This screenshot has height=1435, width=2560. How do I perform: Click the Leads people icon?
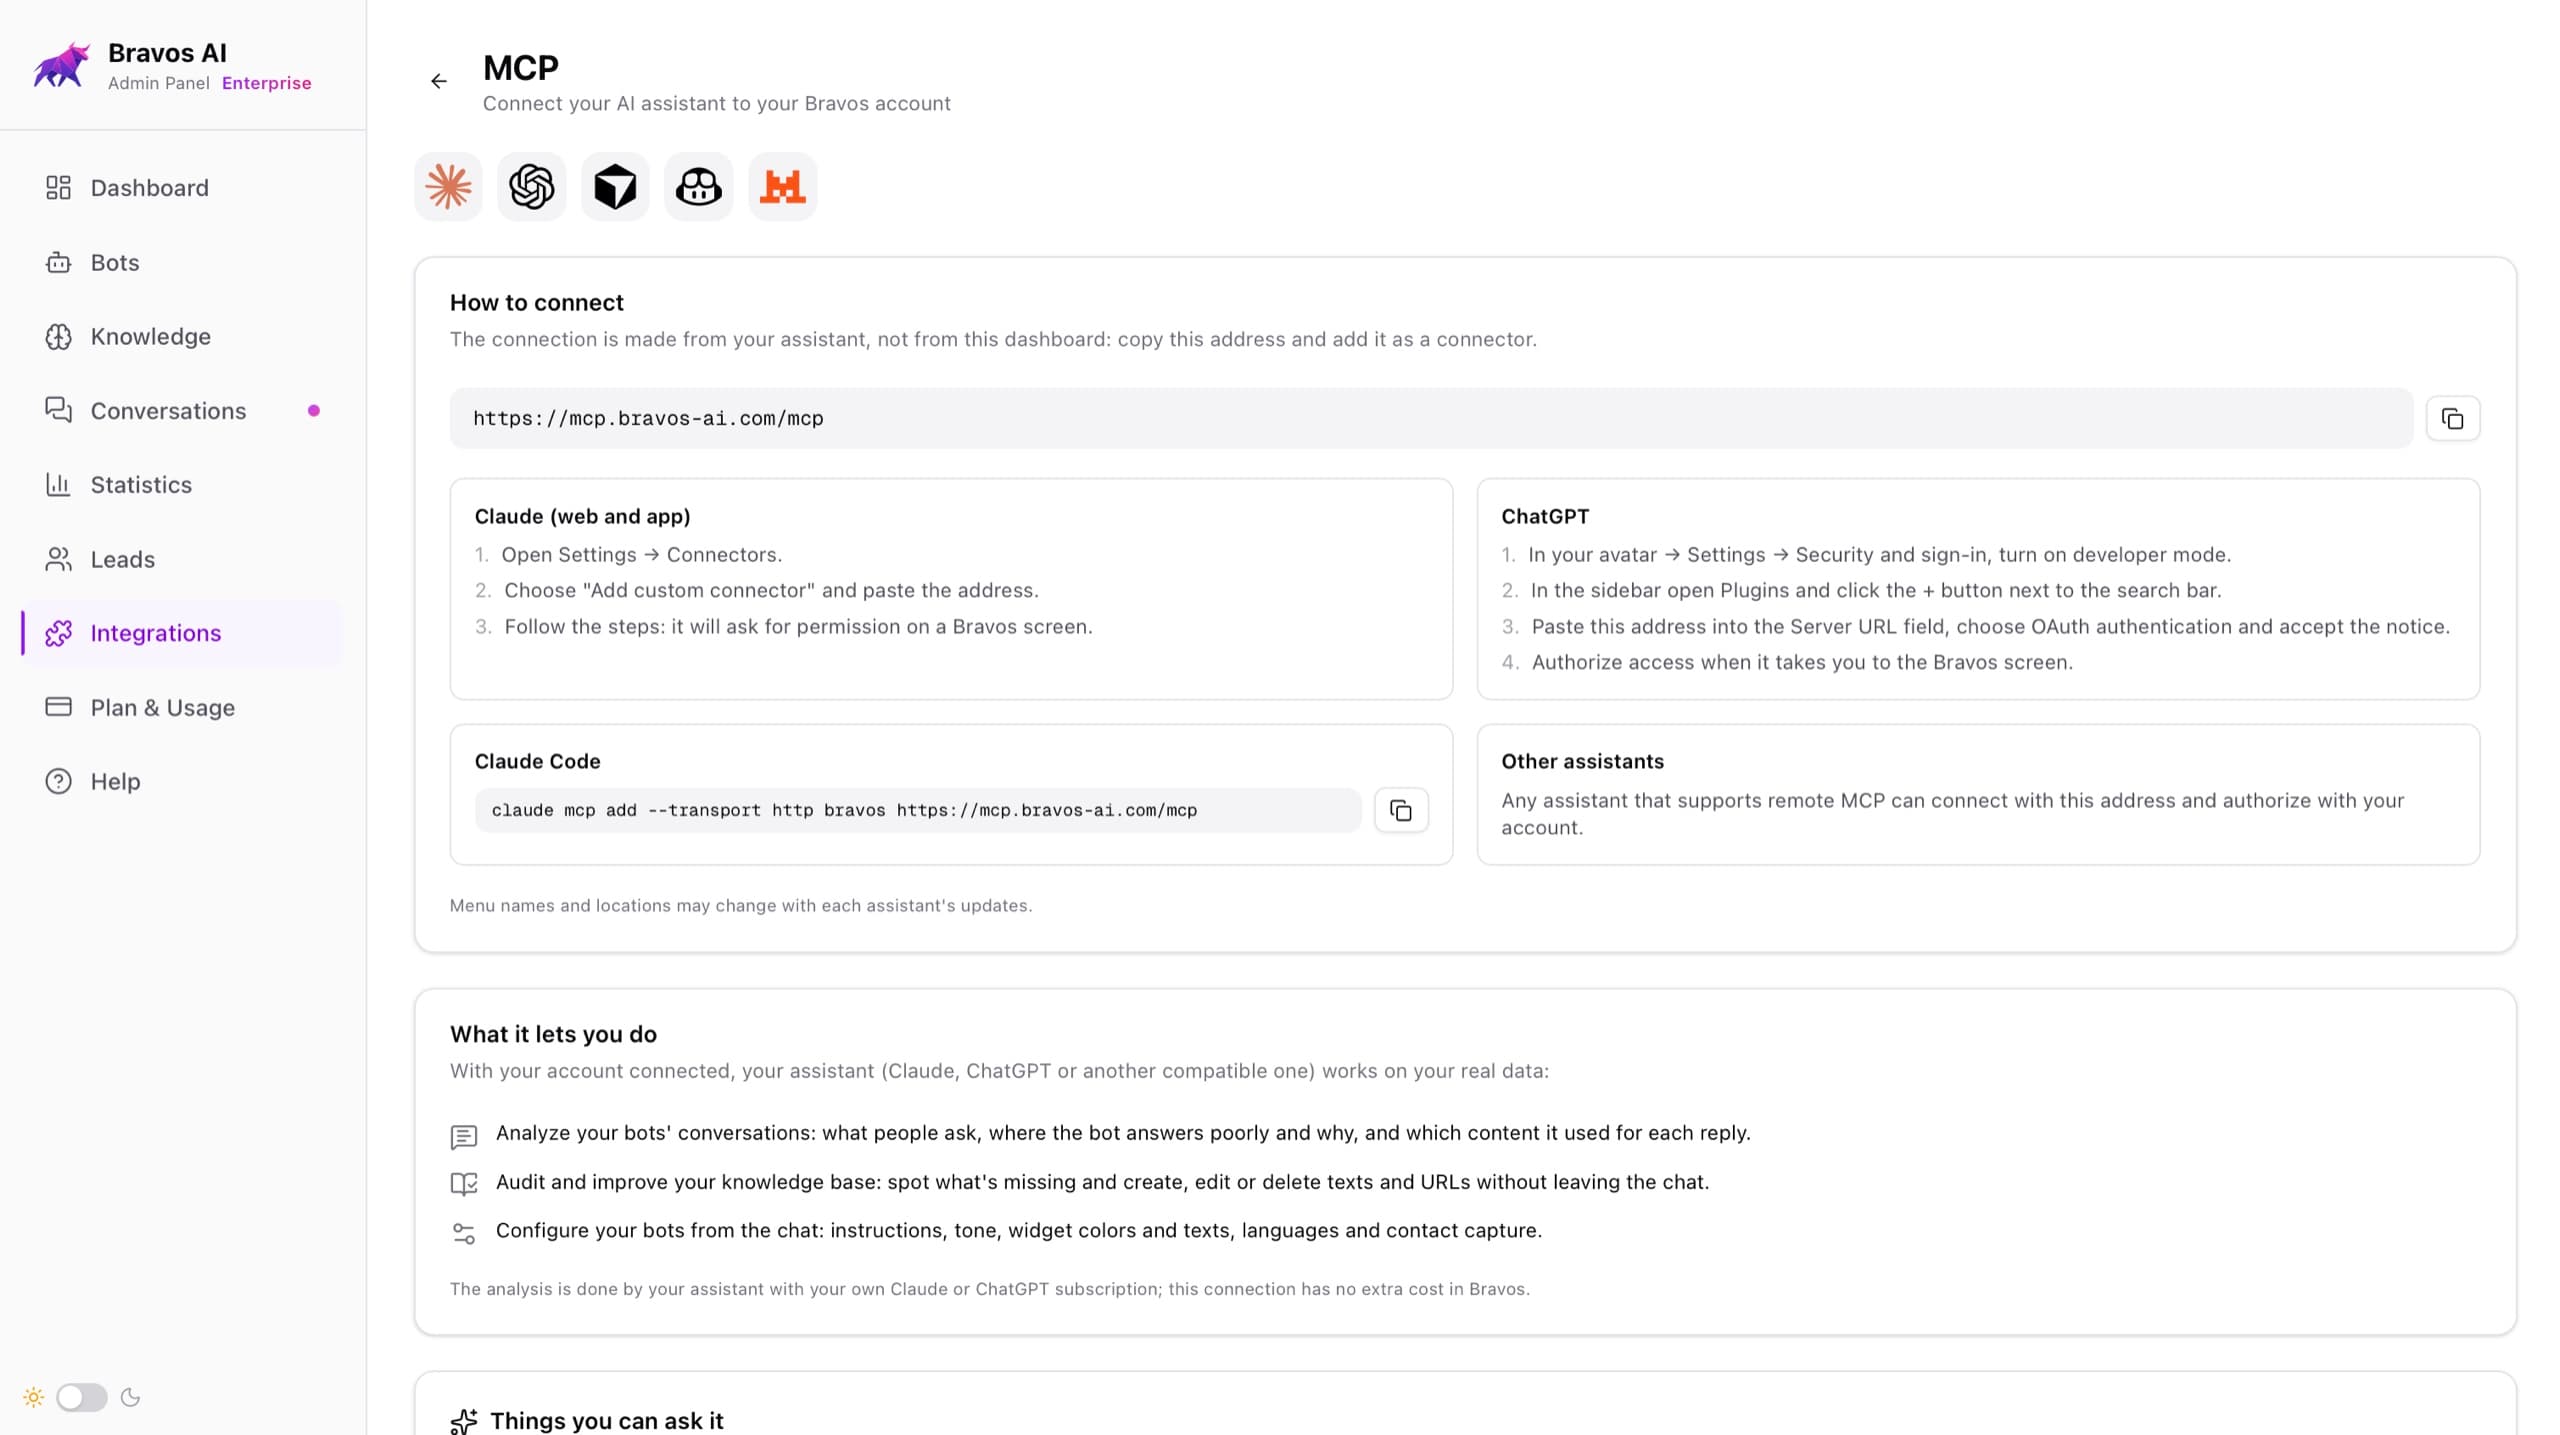coord(58,559)
